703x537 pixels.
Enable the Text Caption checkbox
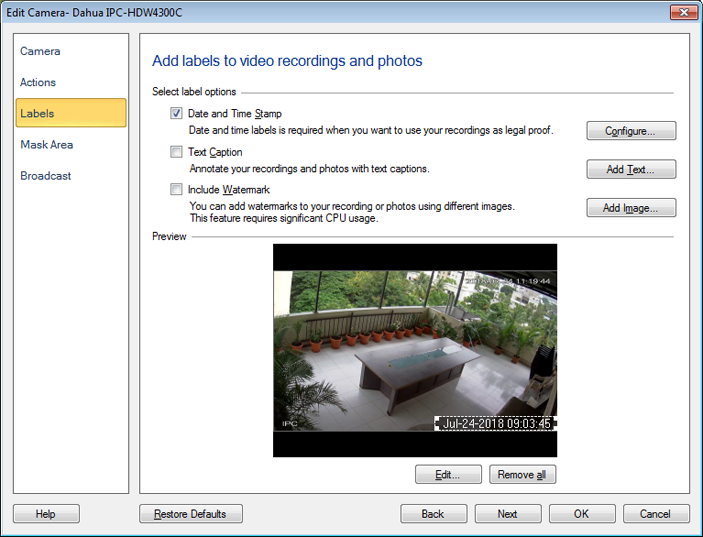(x=177, y=152)
